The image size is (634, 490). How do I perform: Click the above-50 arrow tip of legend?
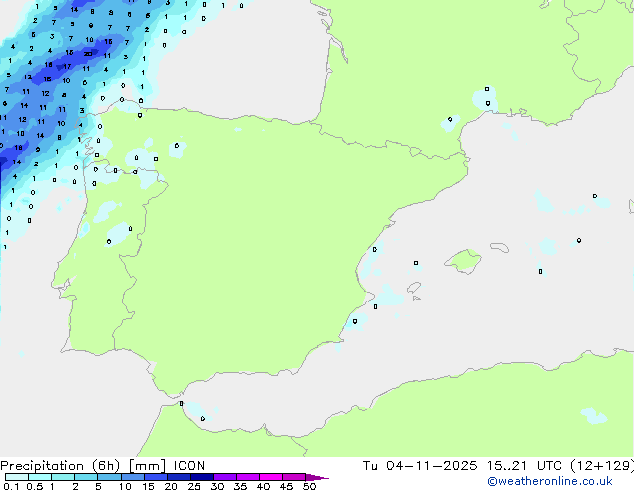(317, 477)
